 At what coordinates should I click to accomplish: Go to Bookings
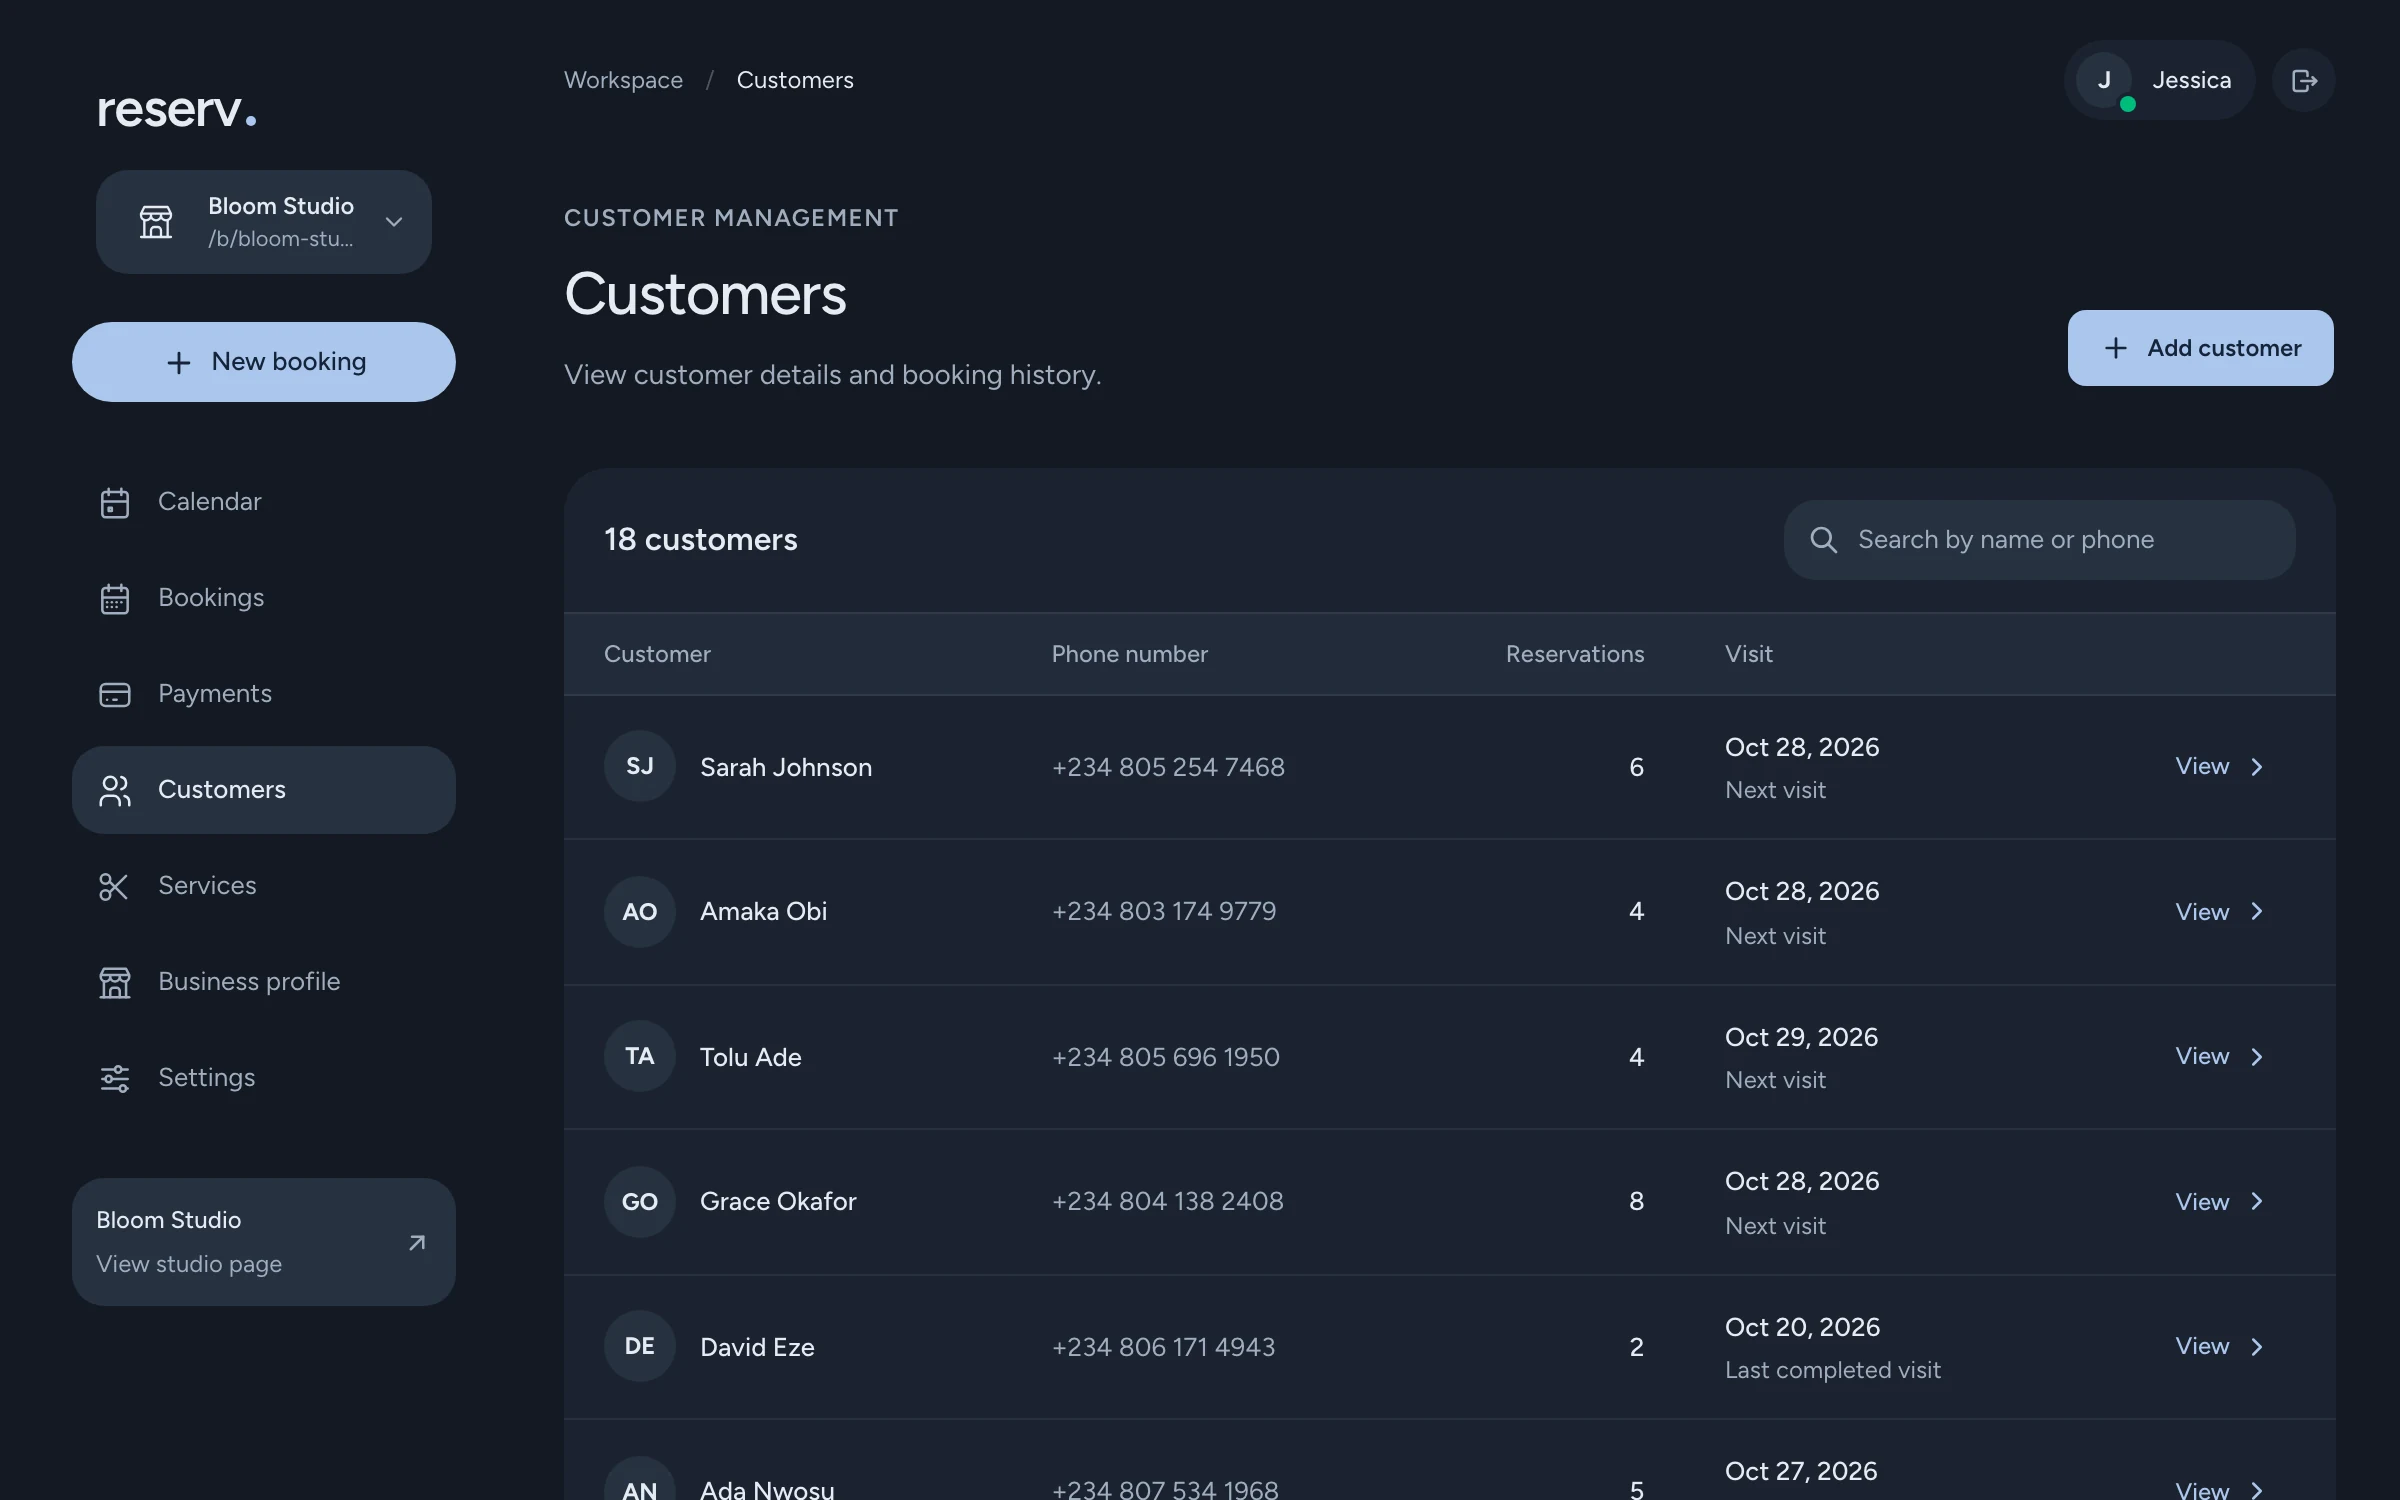[x=264, y=598]
